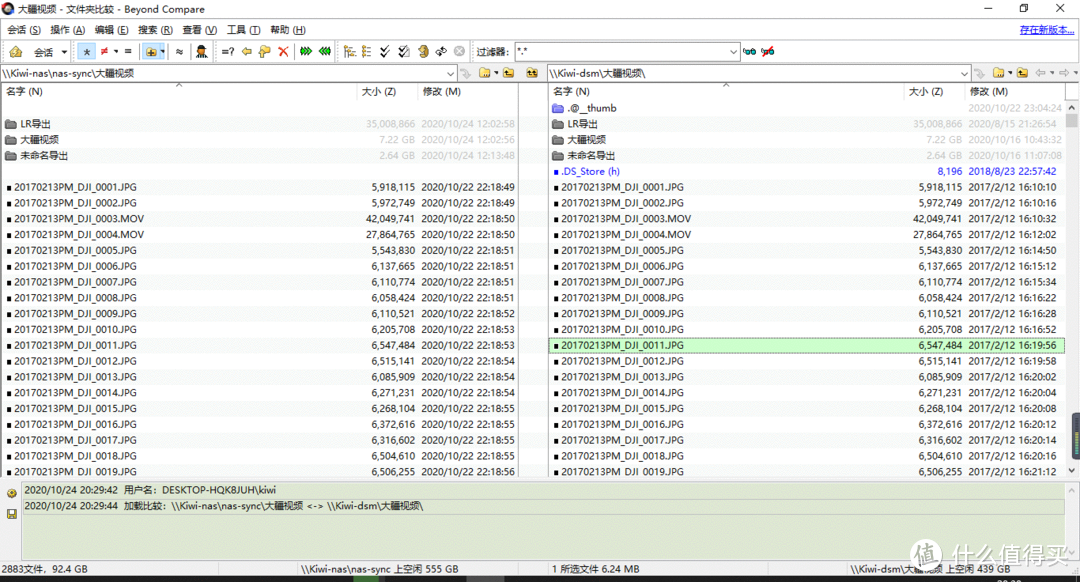1080x582 pixels.
Task: Click the right pane Back arrow icon
Action: click(1040, 73)
